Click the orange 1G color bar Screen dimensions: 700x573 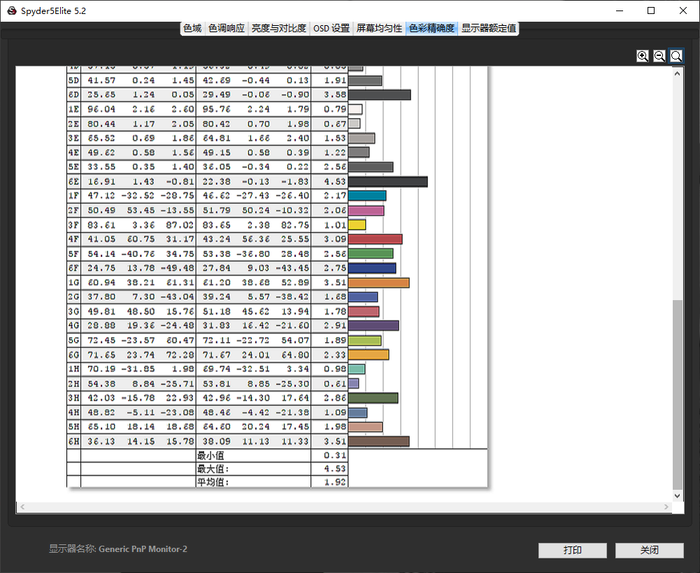coord(378,283)
